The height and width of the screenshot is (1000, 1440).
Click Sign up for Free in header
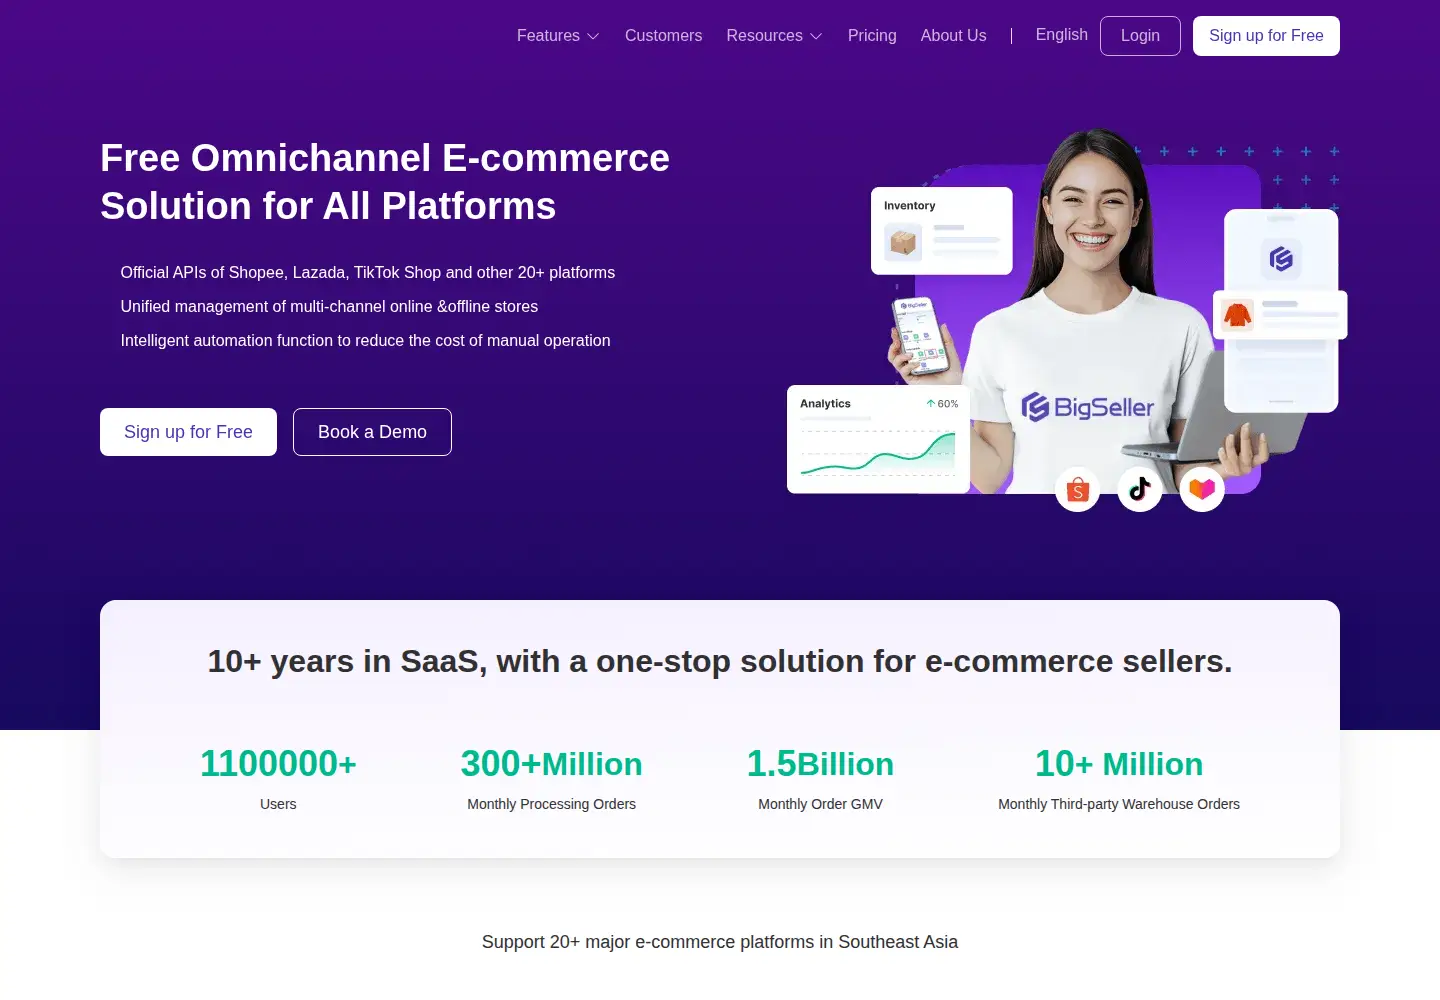[1266, 36]
